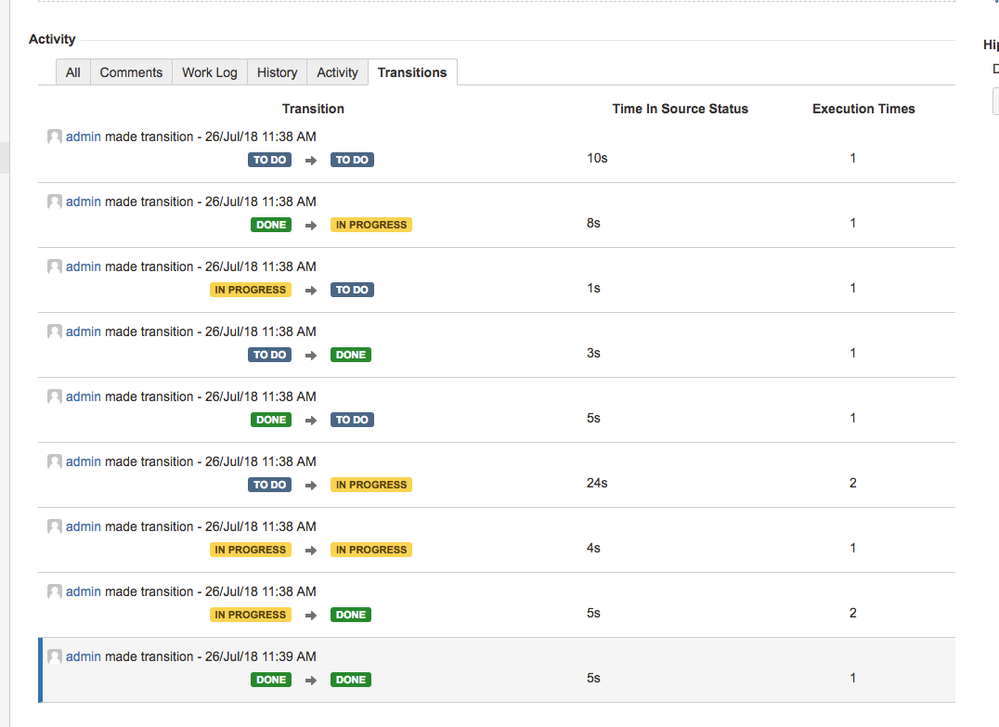Click arrow icon in the 24s row

(310, 486)
